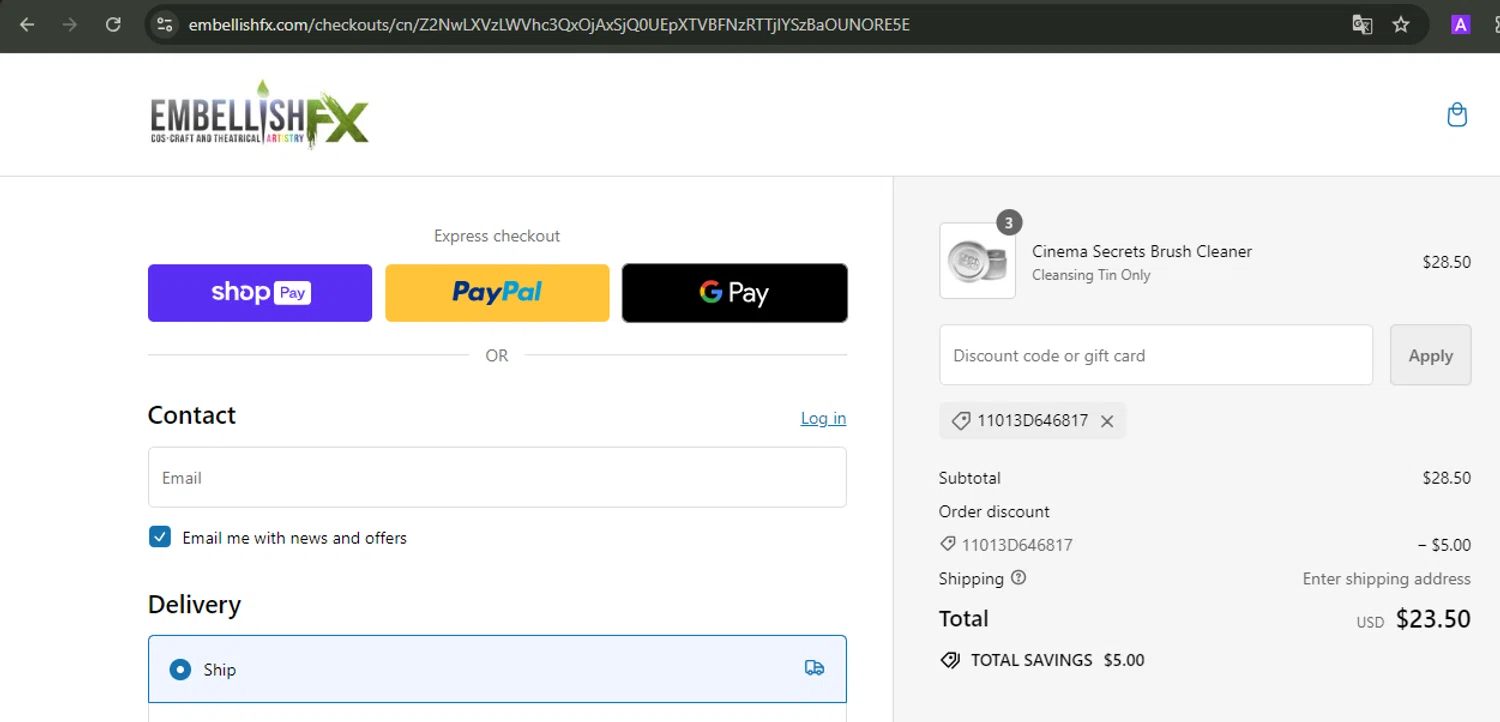Image resolution: width=1500 pixels, height=722 pixels.
Task: Click the Order discount label
Action: [x=994, y=511]
